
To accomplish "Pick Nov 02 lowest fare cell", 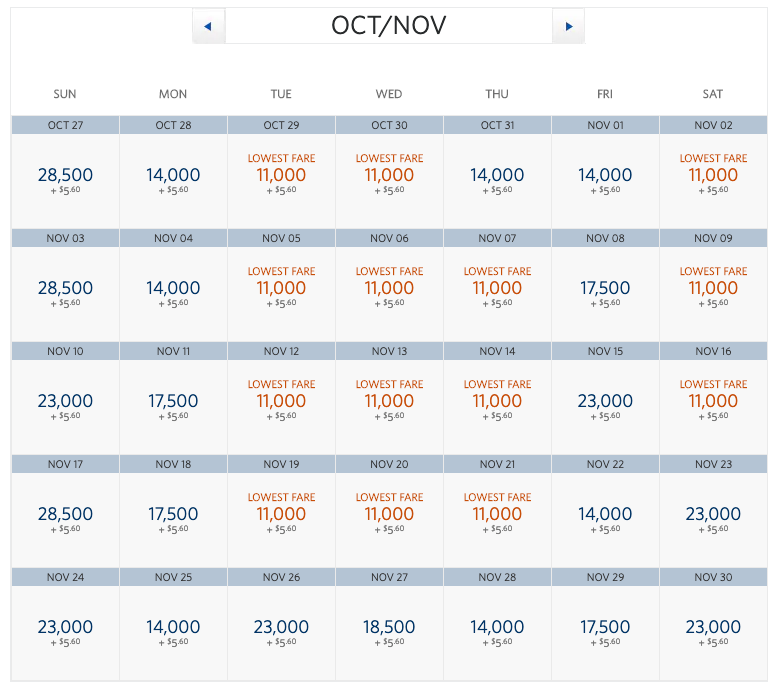I will point(713,181).
